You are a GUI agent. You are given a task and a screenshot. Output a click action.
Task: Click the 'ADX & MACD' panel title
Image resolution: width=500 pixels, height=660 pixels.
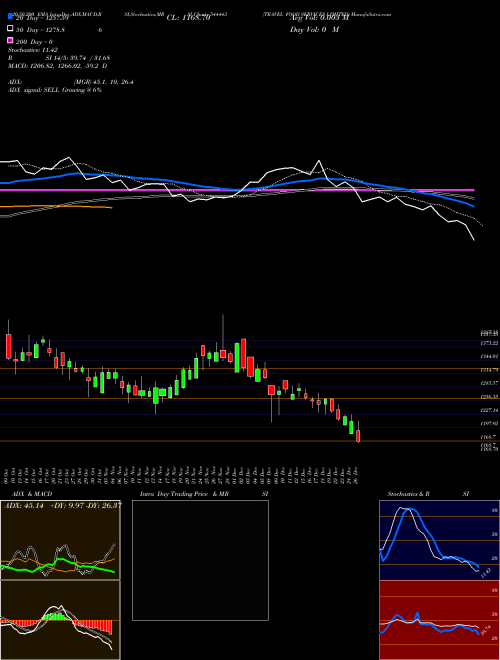click(32, 494)
